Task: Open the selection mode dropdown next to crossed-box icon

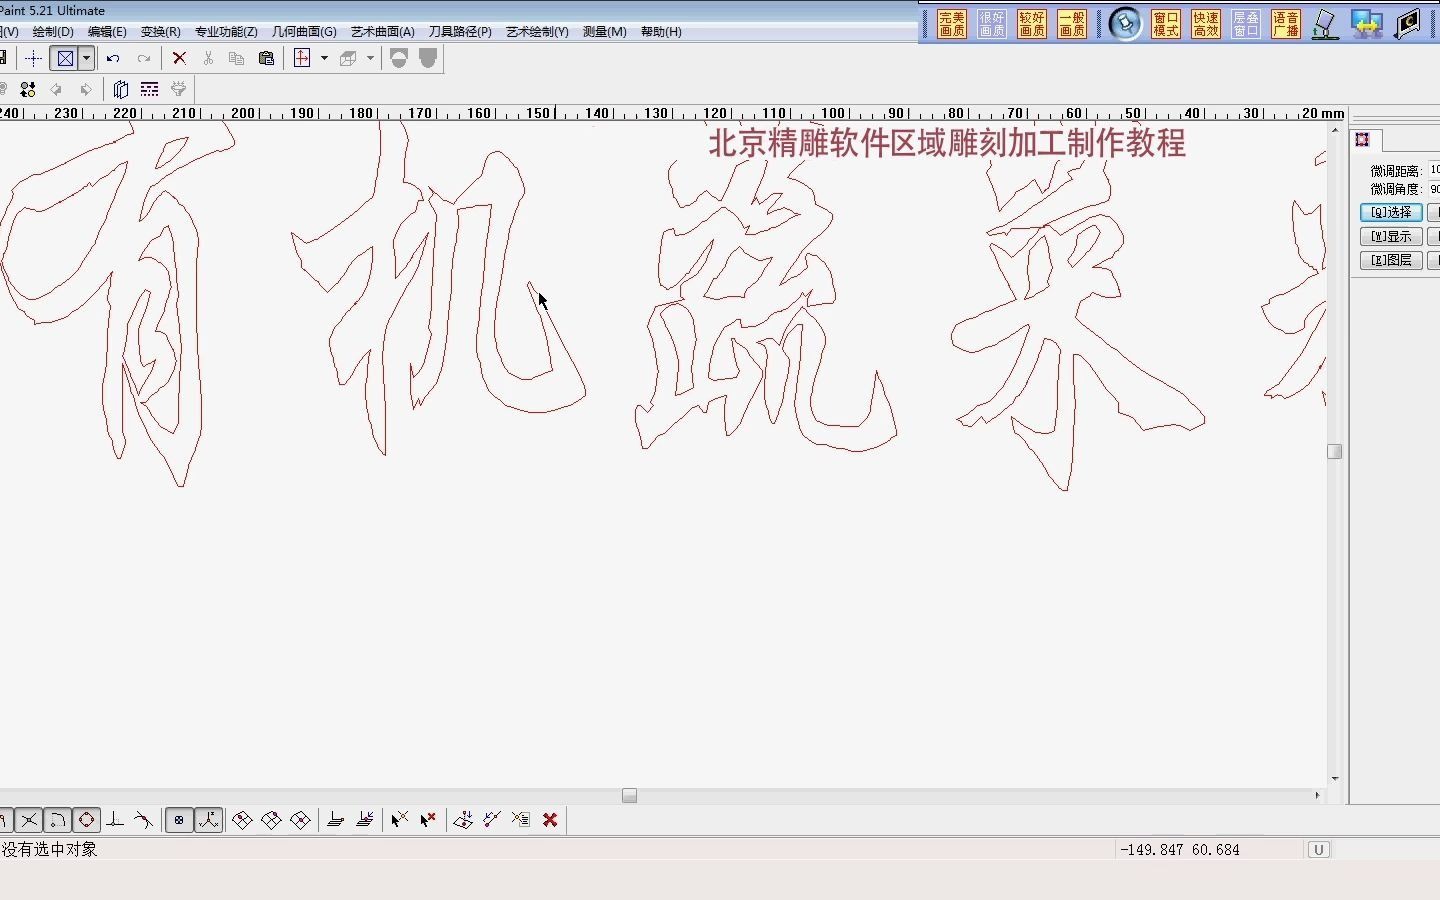Action: (86, 58)
